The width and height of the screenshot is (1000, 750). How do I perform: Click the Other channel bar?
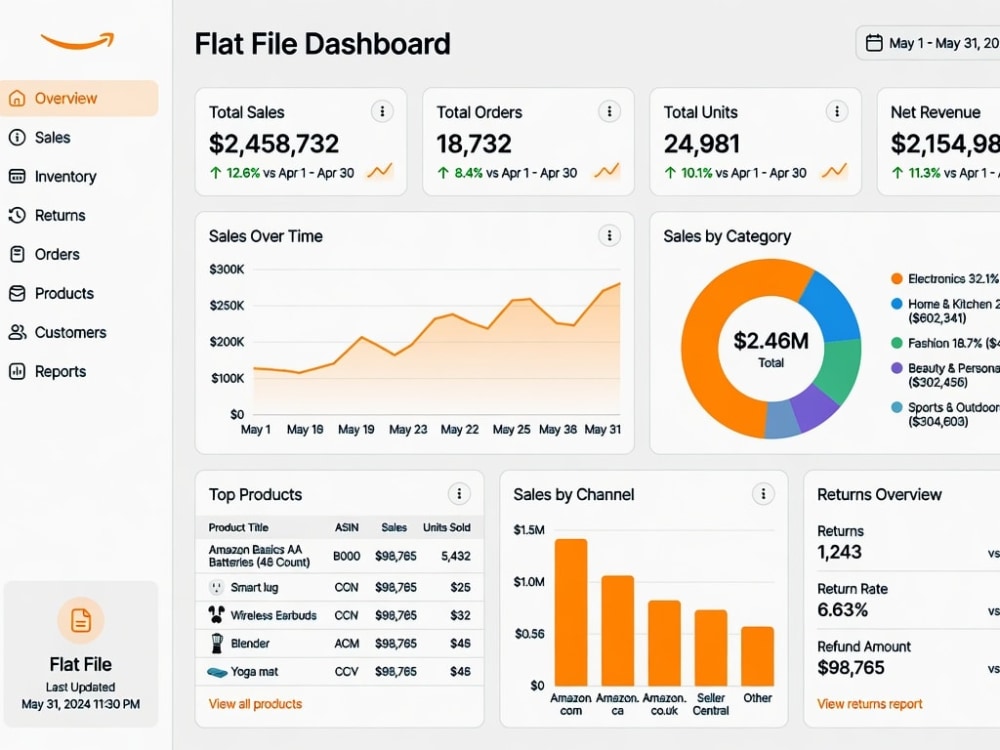(758, 656)
